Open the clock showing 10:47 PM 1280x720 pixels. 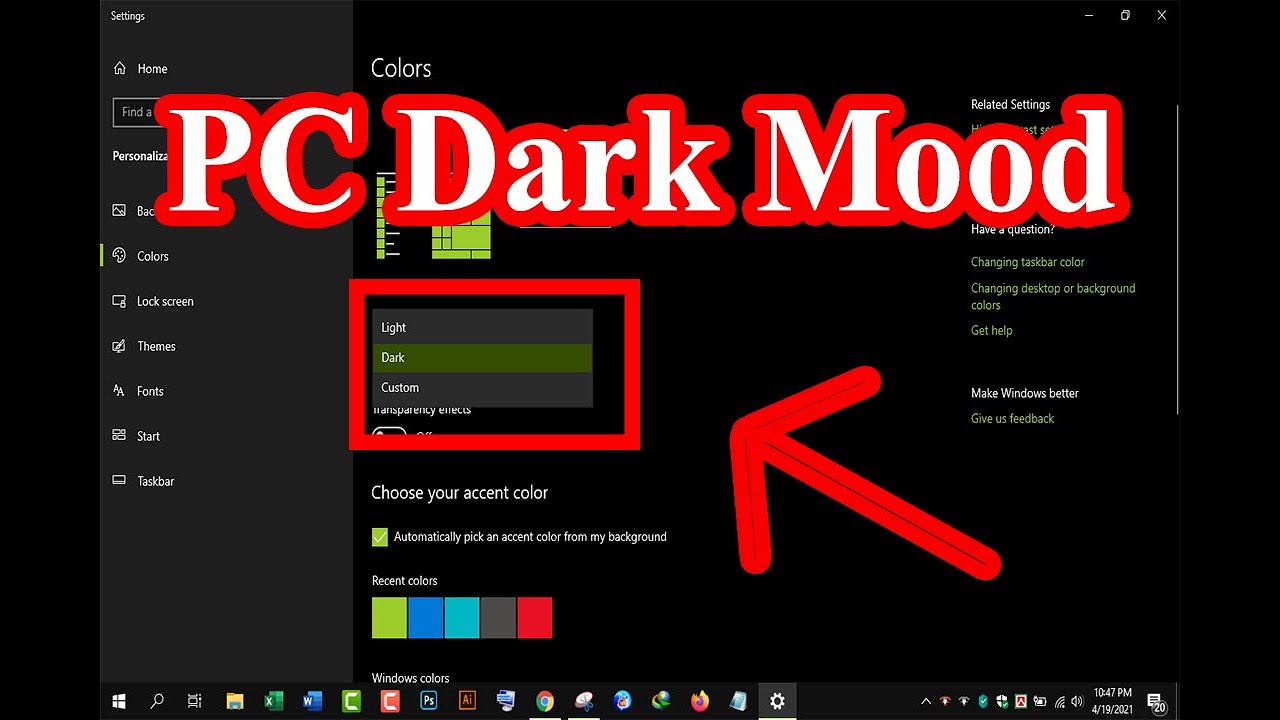(x=1112, y=700)
